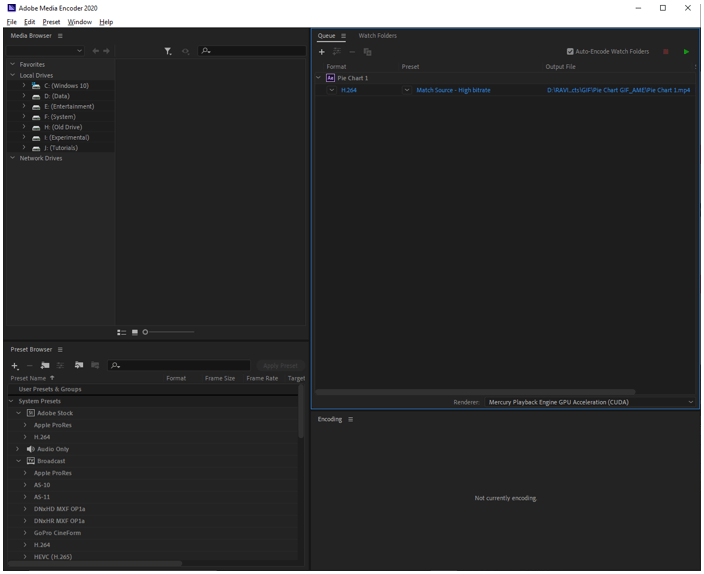The height and width of the screenshot is (574, 704).
Task: Click the Queue duplicate icon
Action: coord(367,52)
